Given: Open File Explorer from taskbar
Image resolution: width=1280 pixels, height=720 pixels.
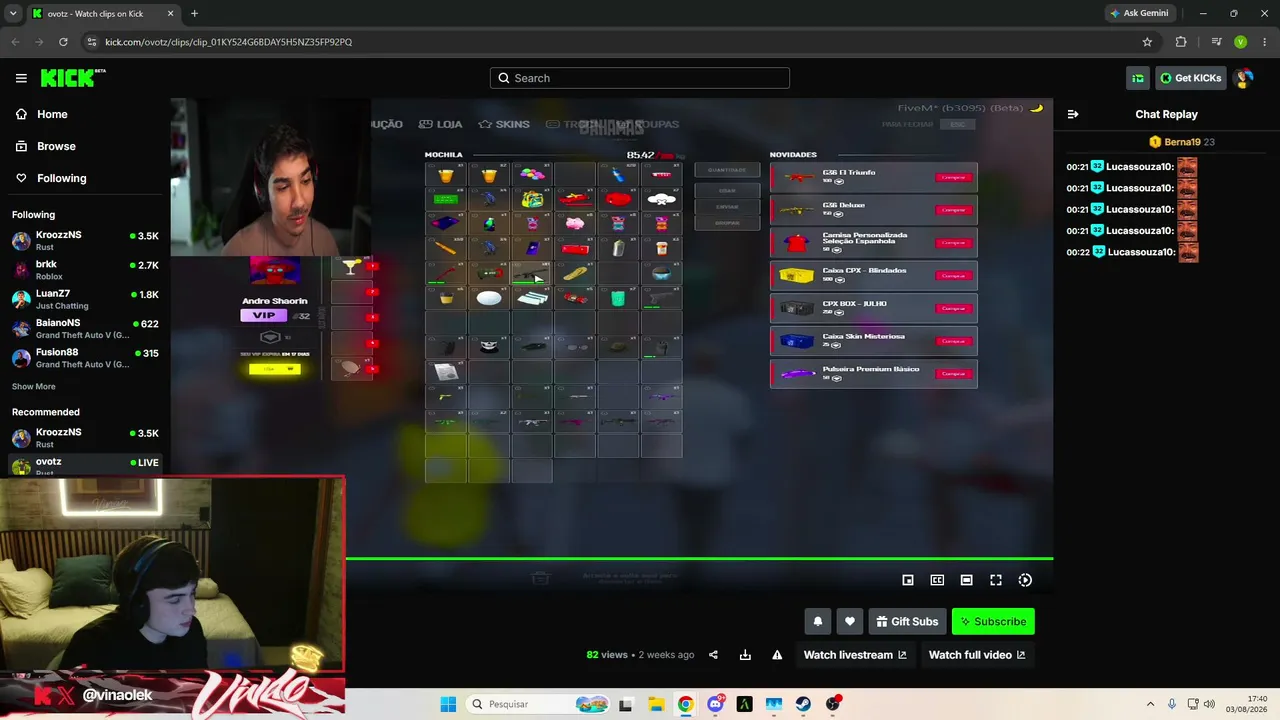Looking at the screenshot, I should pos(655,704).
